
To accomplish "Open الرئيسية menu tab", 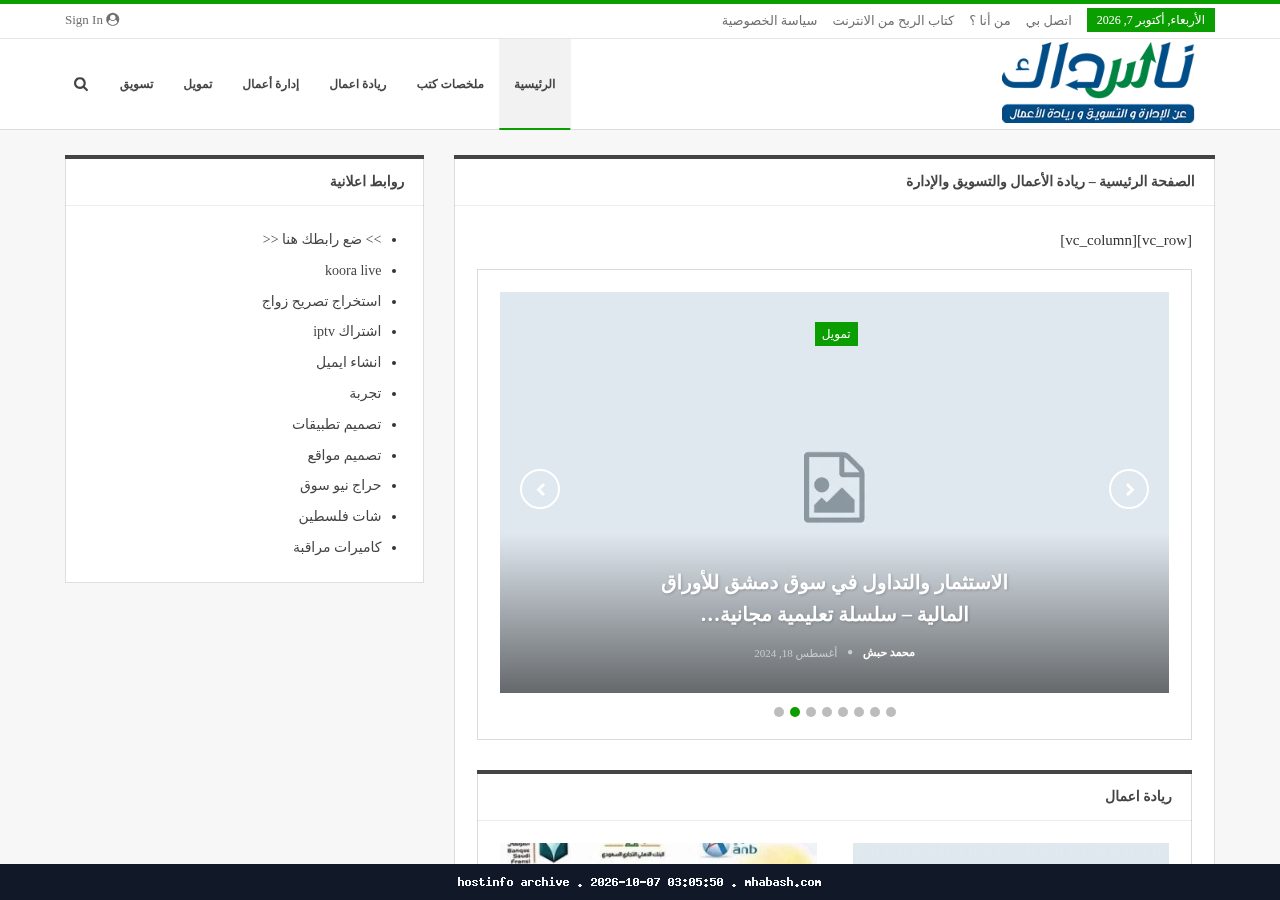I will [x=535, y=84].
